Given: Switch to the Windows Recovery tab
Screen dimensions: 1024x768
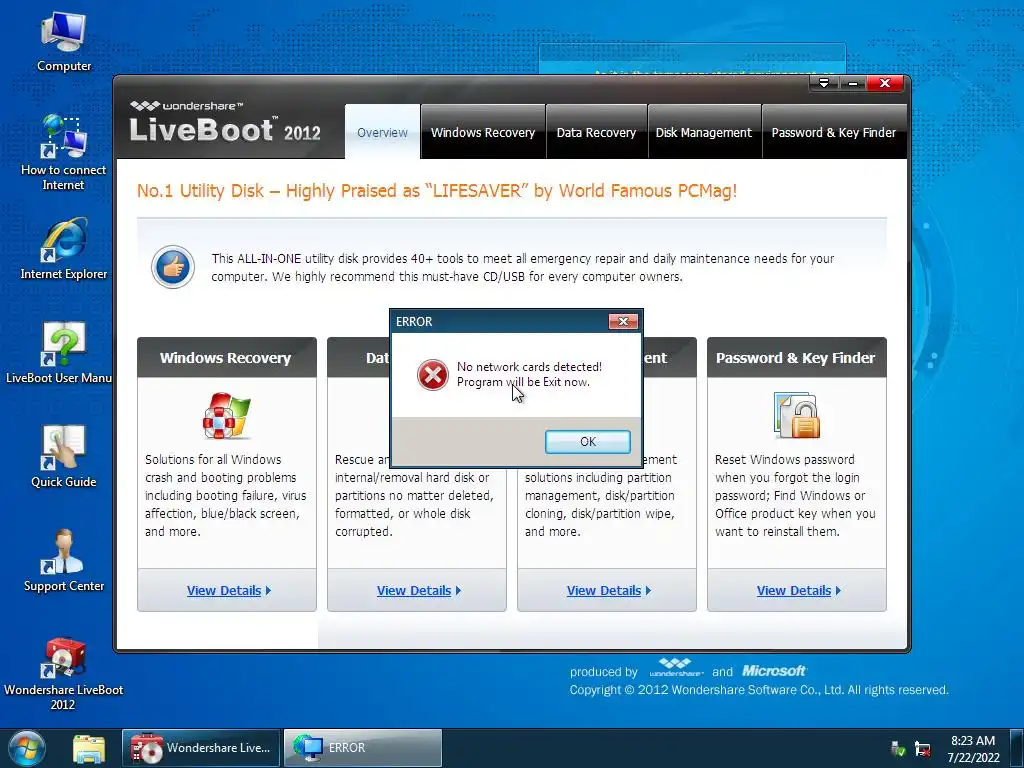Looking at the screenshot, I should (483, 132).
